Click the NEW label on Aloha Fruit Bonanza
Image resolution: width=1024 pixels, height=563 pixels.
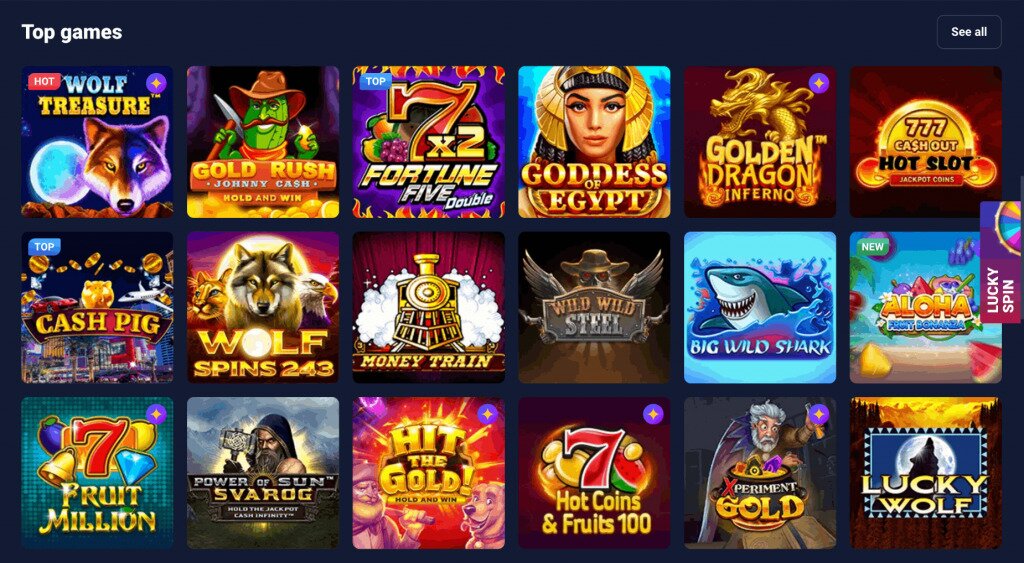tap(872, 247)
